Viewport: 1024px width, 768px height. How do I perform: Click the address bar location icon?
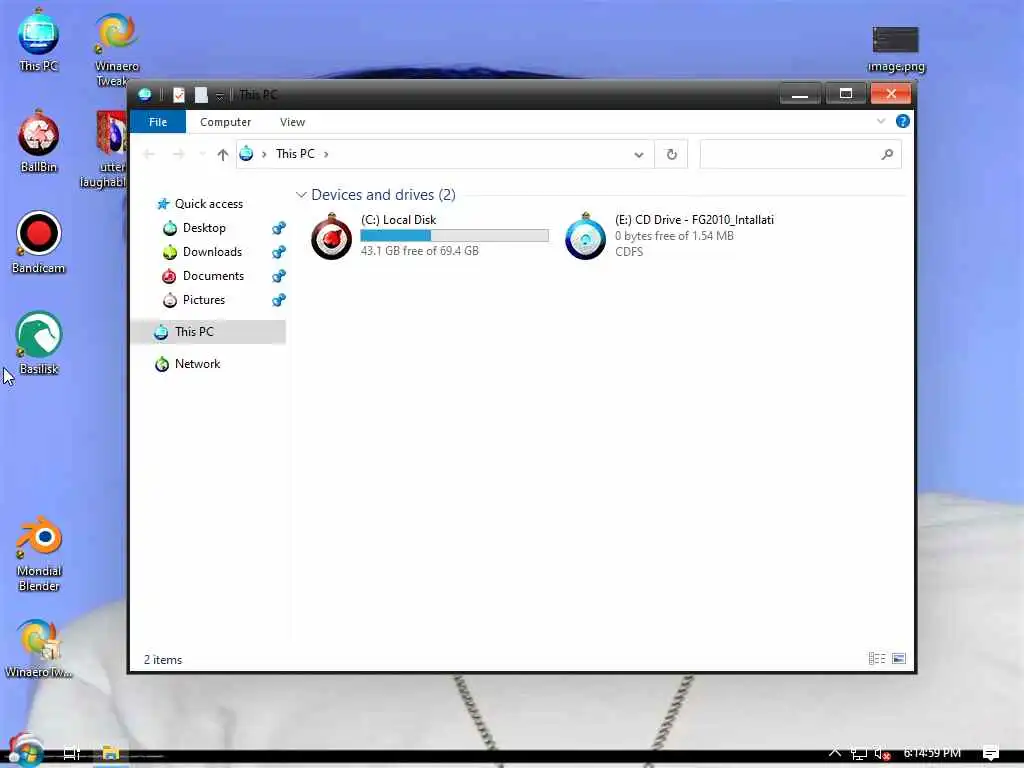pyautogui.click(x=246, y=154)
